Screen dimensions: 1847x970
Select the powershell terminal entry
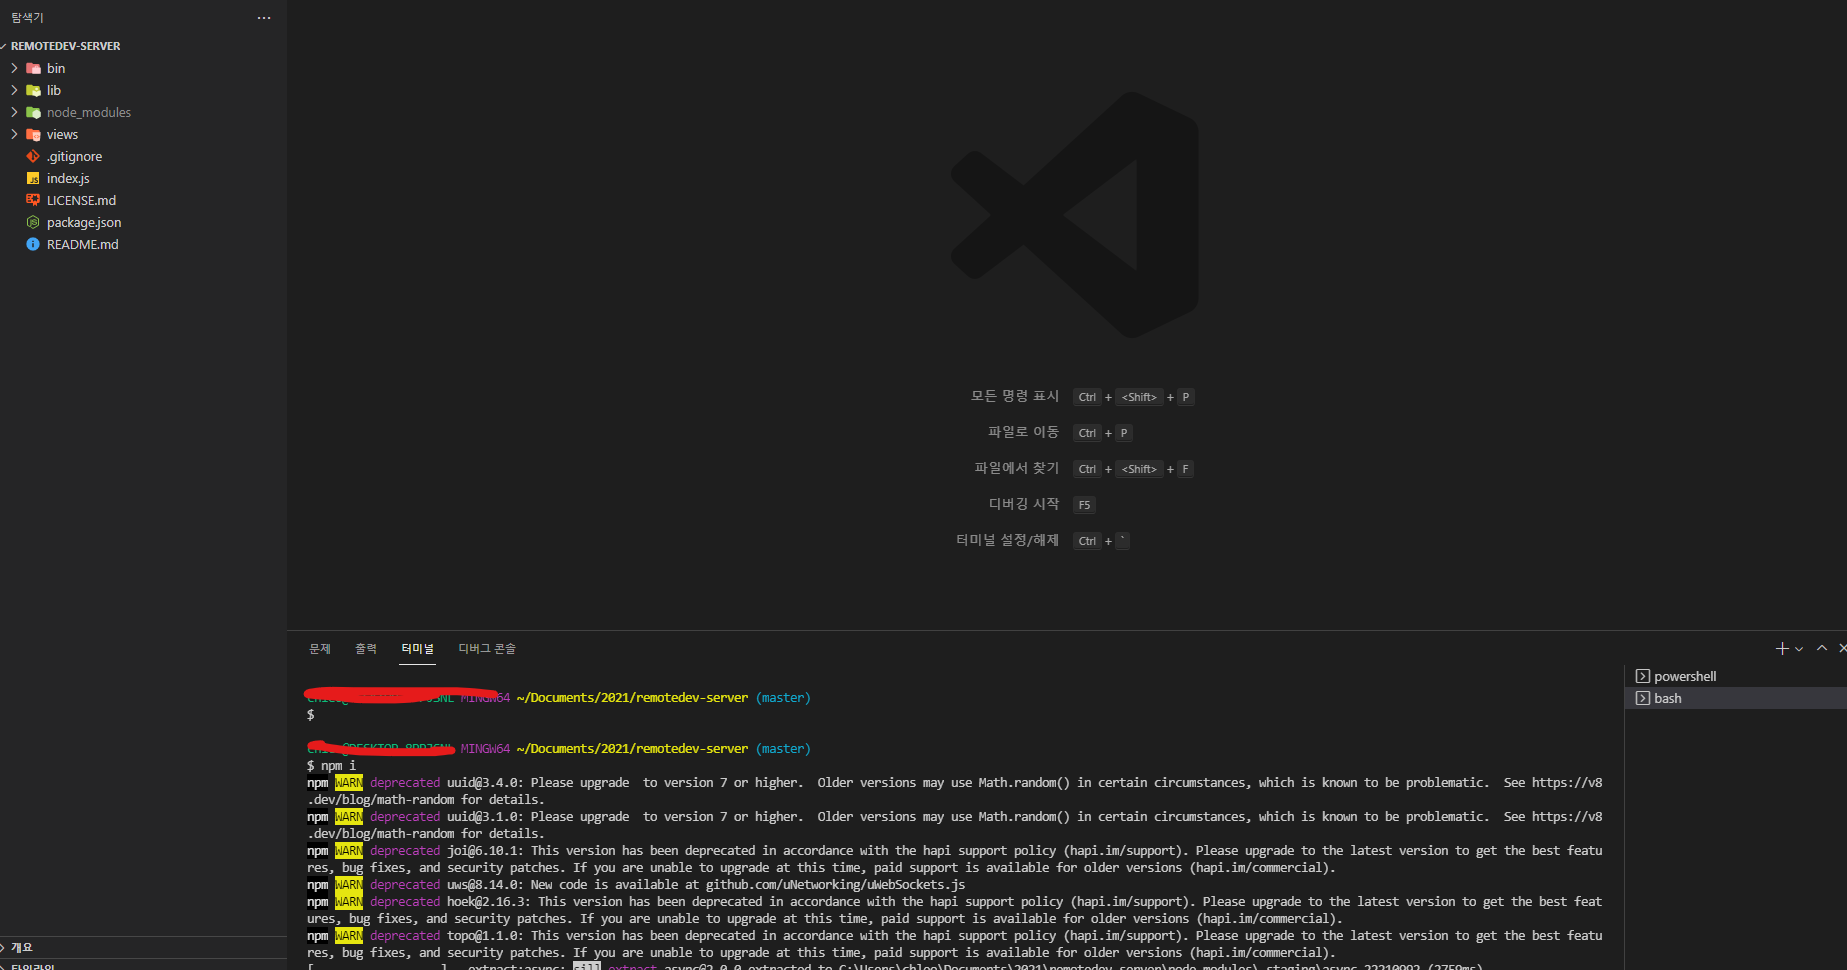pyautogui.click(x=1736, y=676)
